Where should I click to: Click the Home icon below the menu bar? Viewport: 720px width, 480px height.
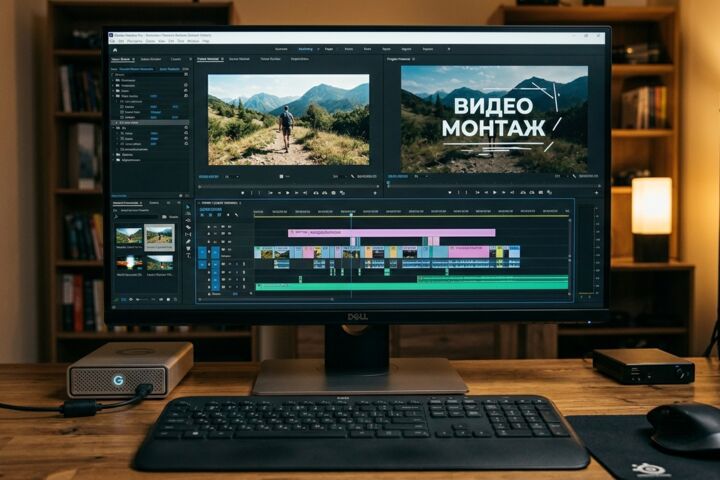tap(115, 50)
